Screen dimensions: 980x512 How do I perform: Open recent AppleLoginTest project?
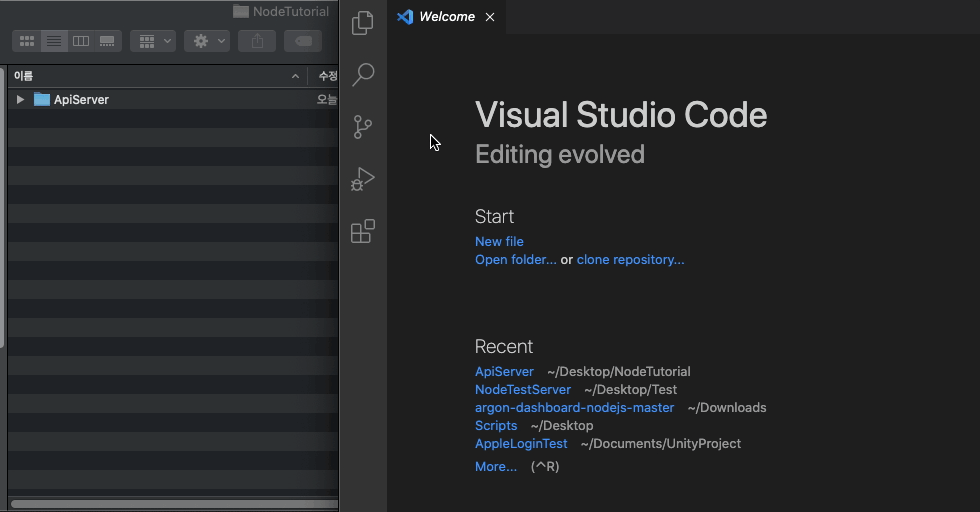coord(521,444)
